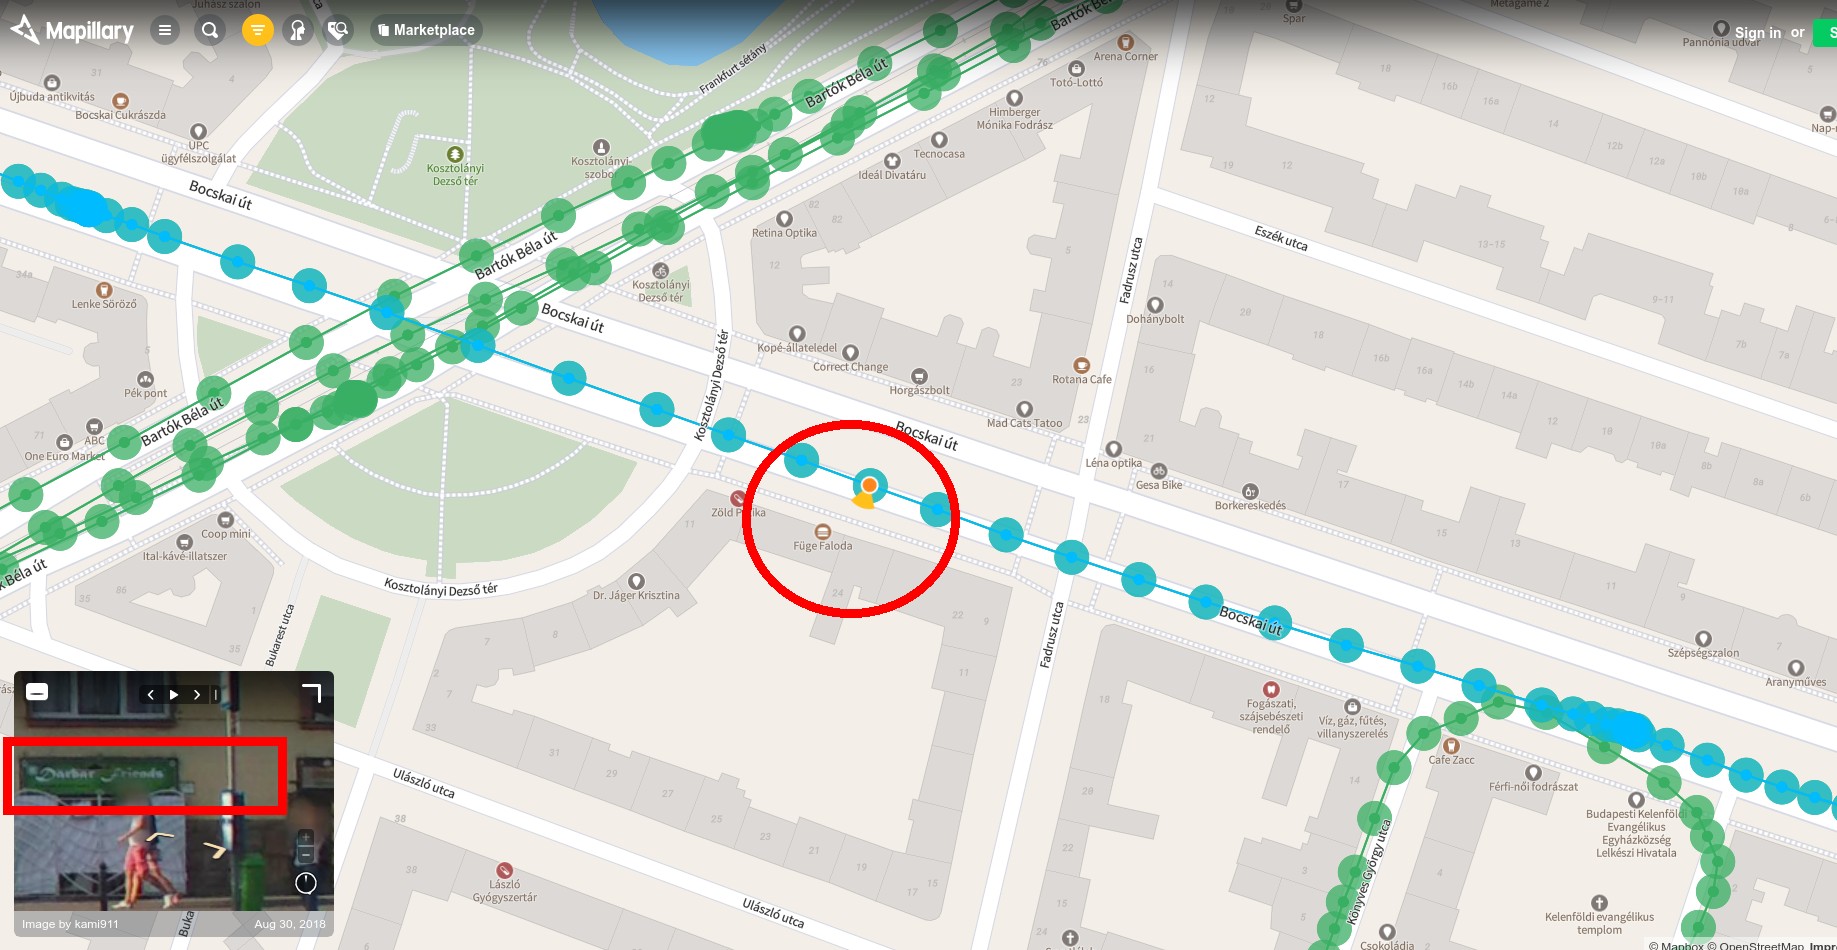Click the Cafe Zacc map marker

[x=1452, y=746]
